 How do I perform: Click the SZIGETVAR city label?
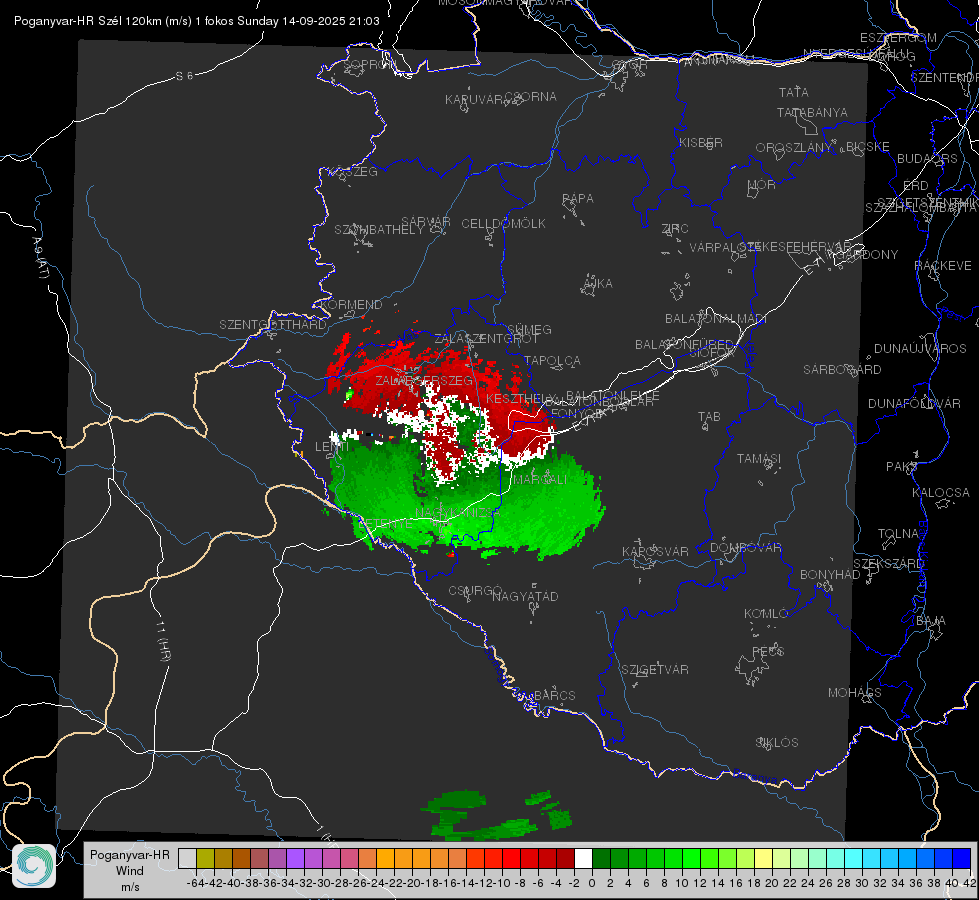pos(654,669)
